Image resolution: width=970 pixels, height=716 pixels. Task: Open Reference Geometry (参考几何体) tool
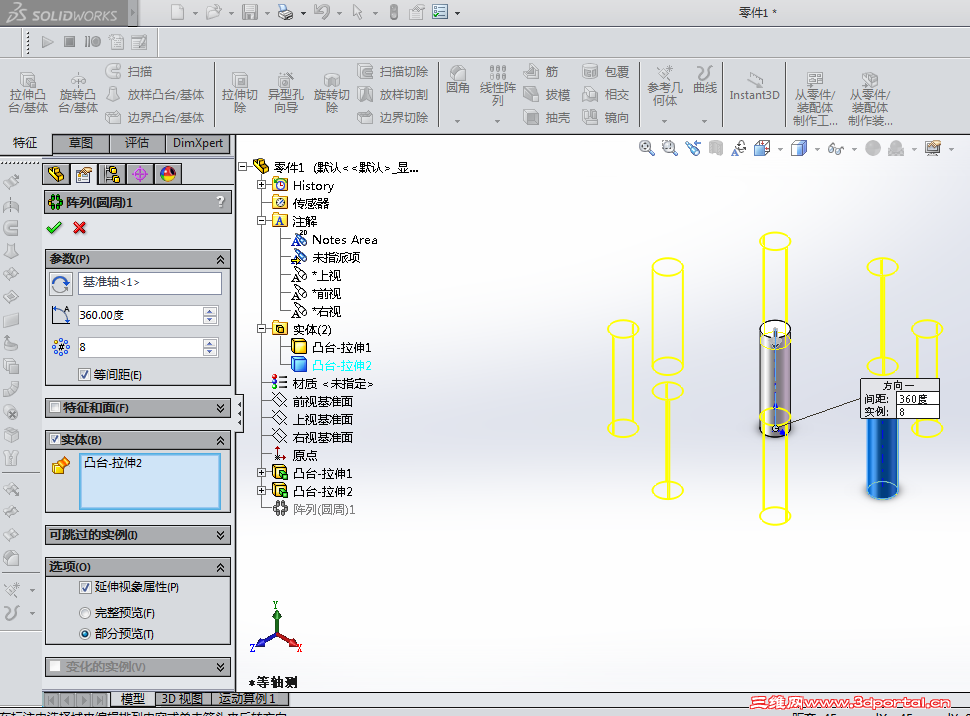click(665, 87)
